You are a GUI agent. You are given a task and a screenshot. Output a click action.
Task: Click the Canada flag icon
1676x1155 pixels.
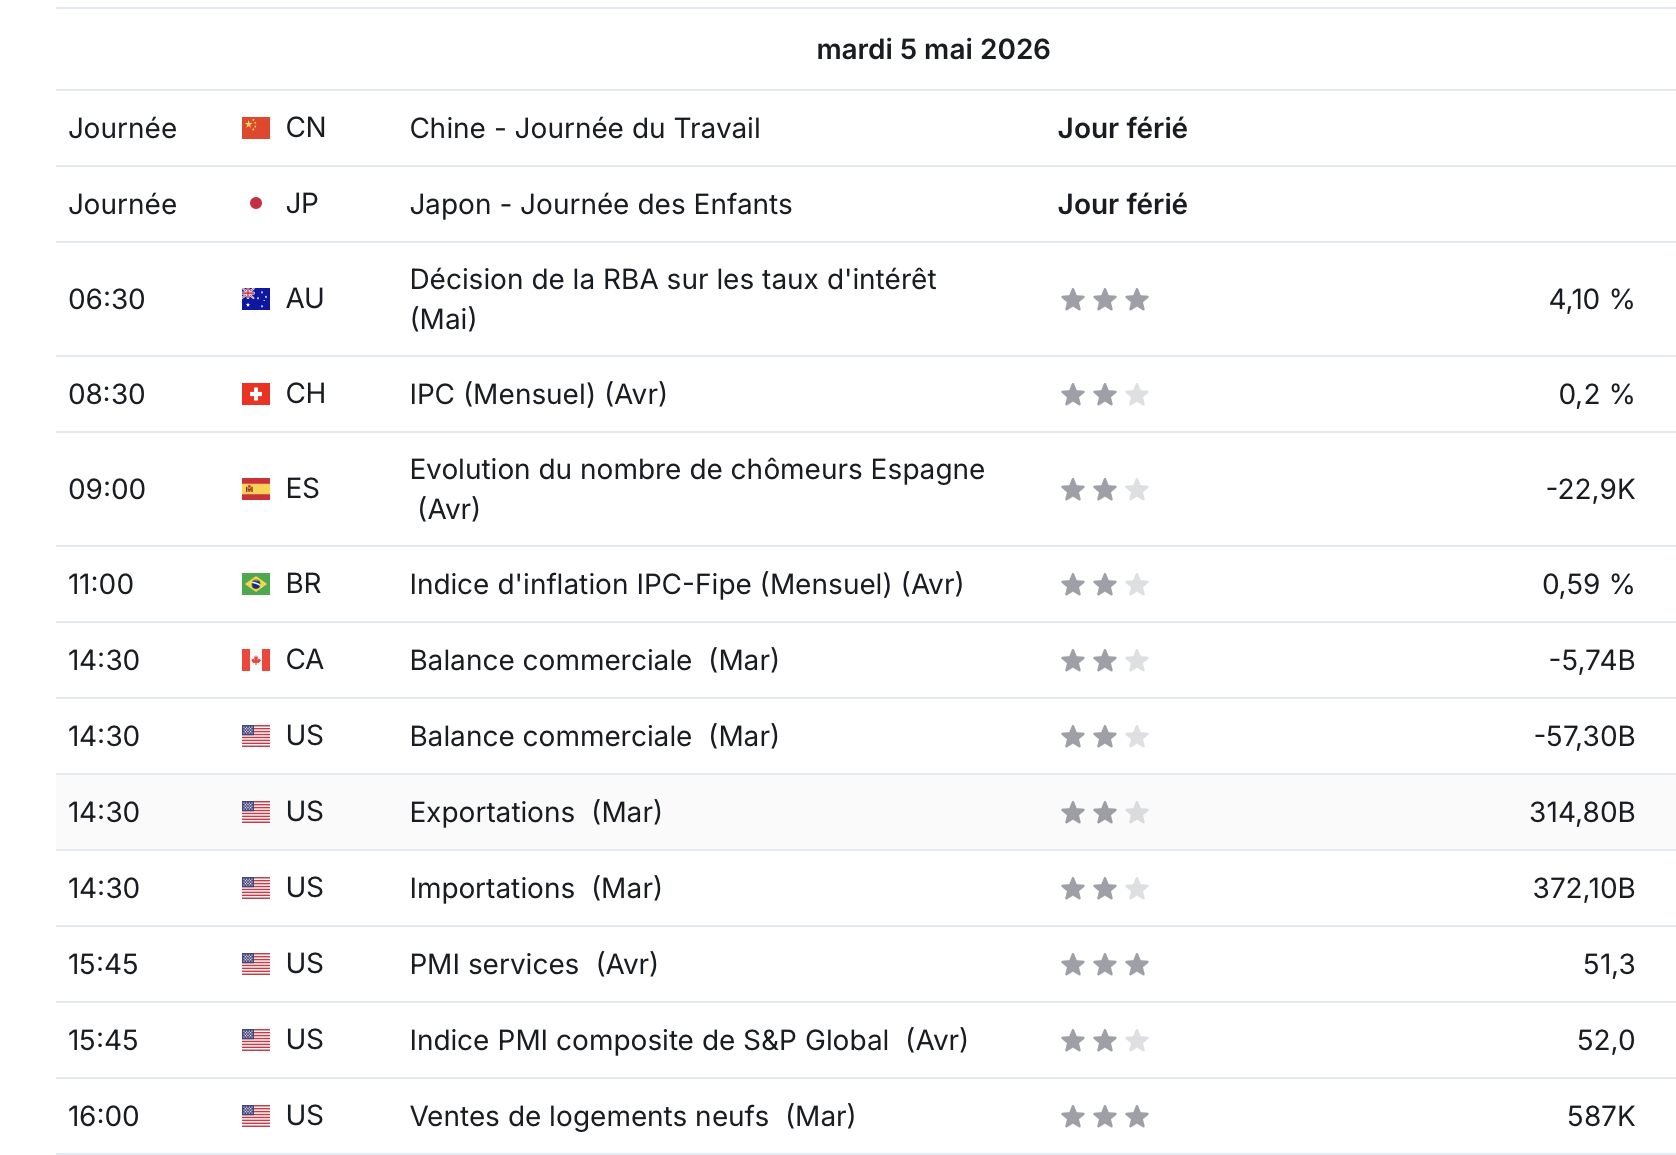256,660
